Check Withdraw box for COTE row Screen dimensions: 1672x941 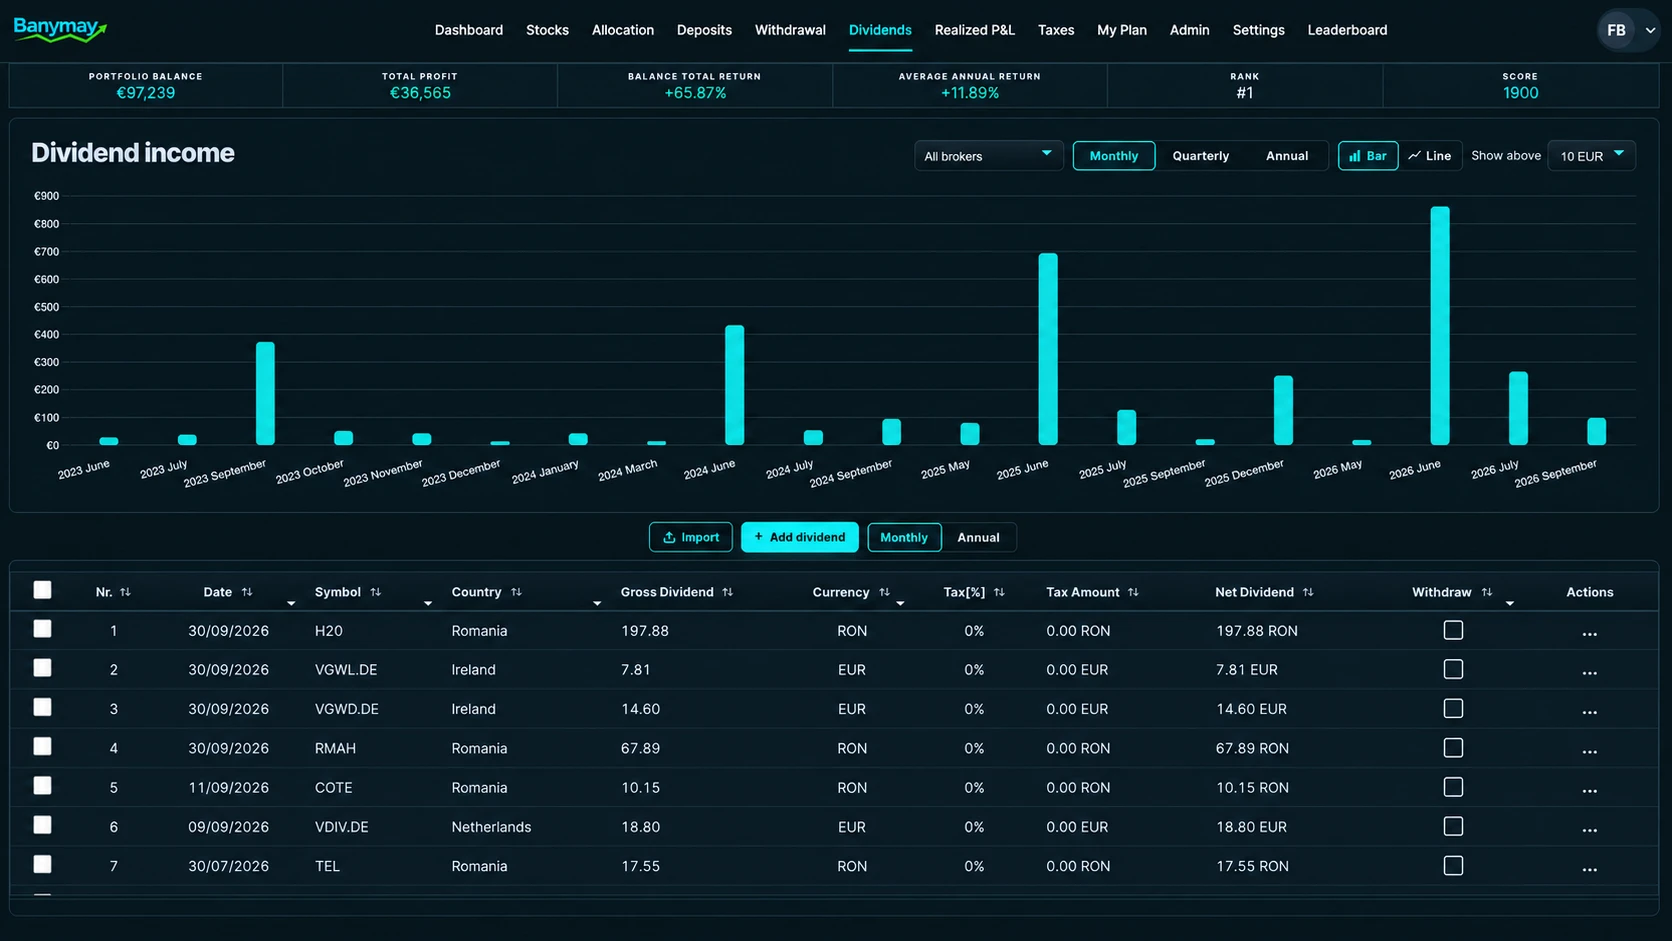pyautogui.click(x=1453, y=787)
